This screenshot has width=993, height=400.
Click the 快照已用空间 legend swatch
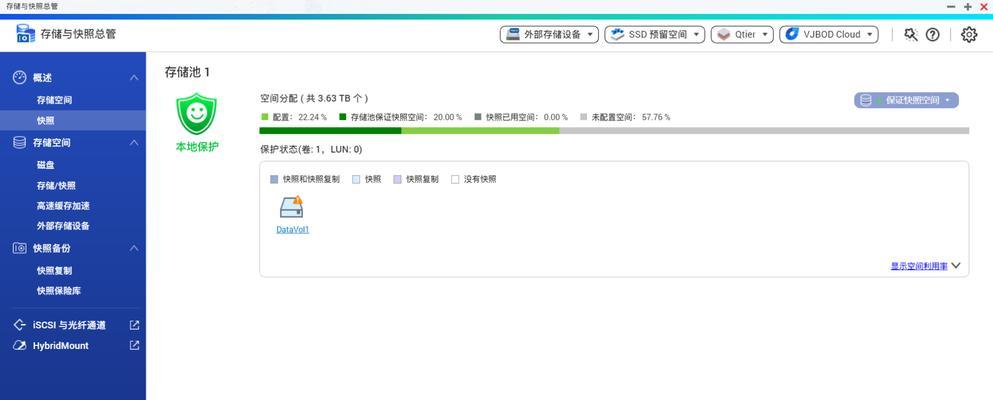tap(478, 117)
